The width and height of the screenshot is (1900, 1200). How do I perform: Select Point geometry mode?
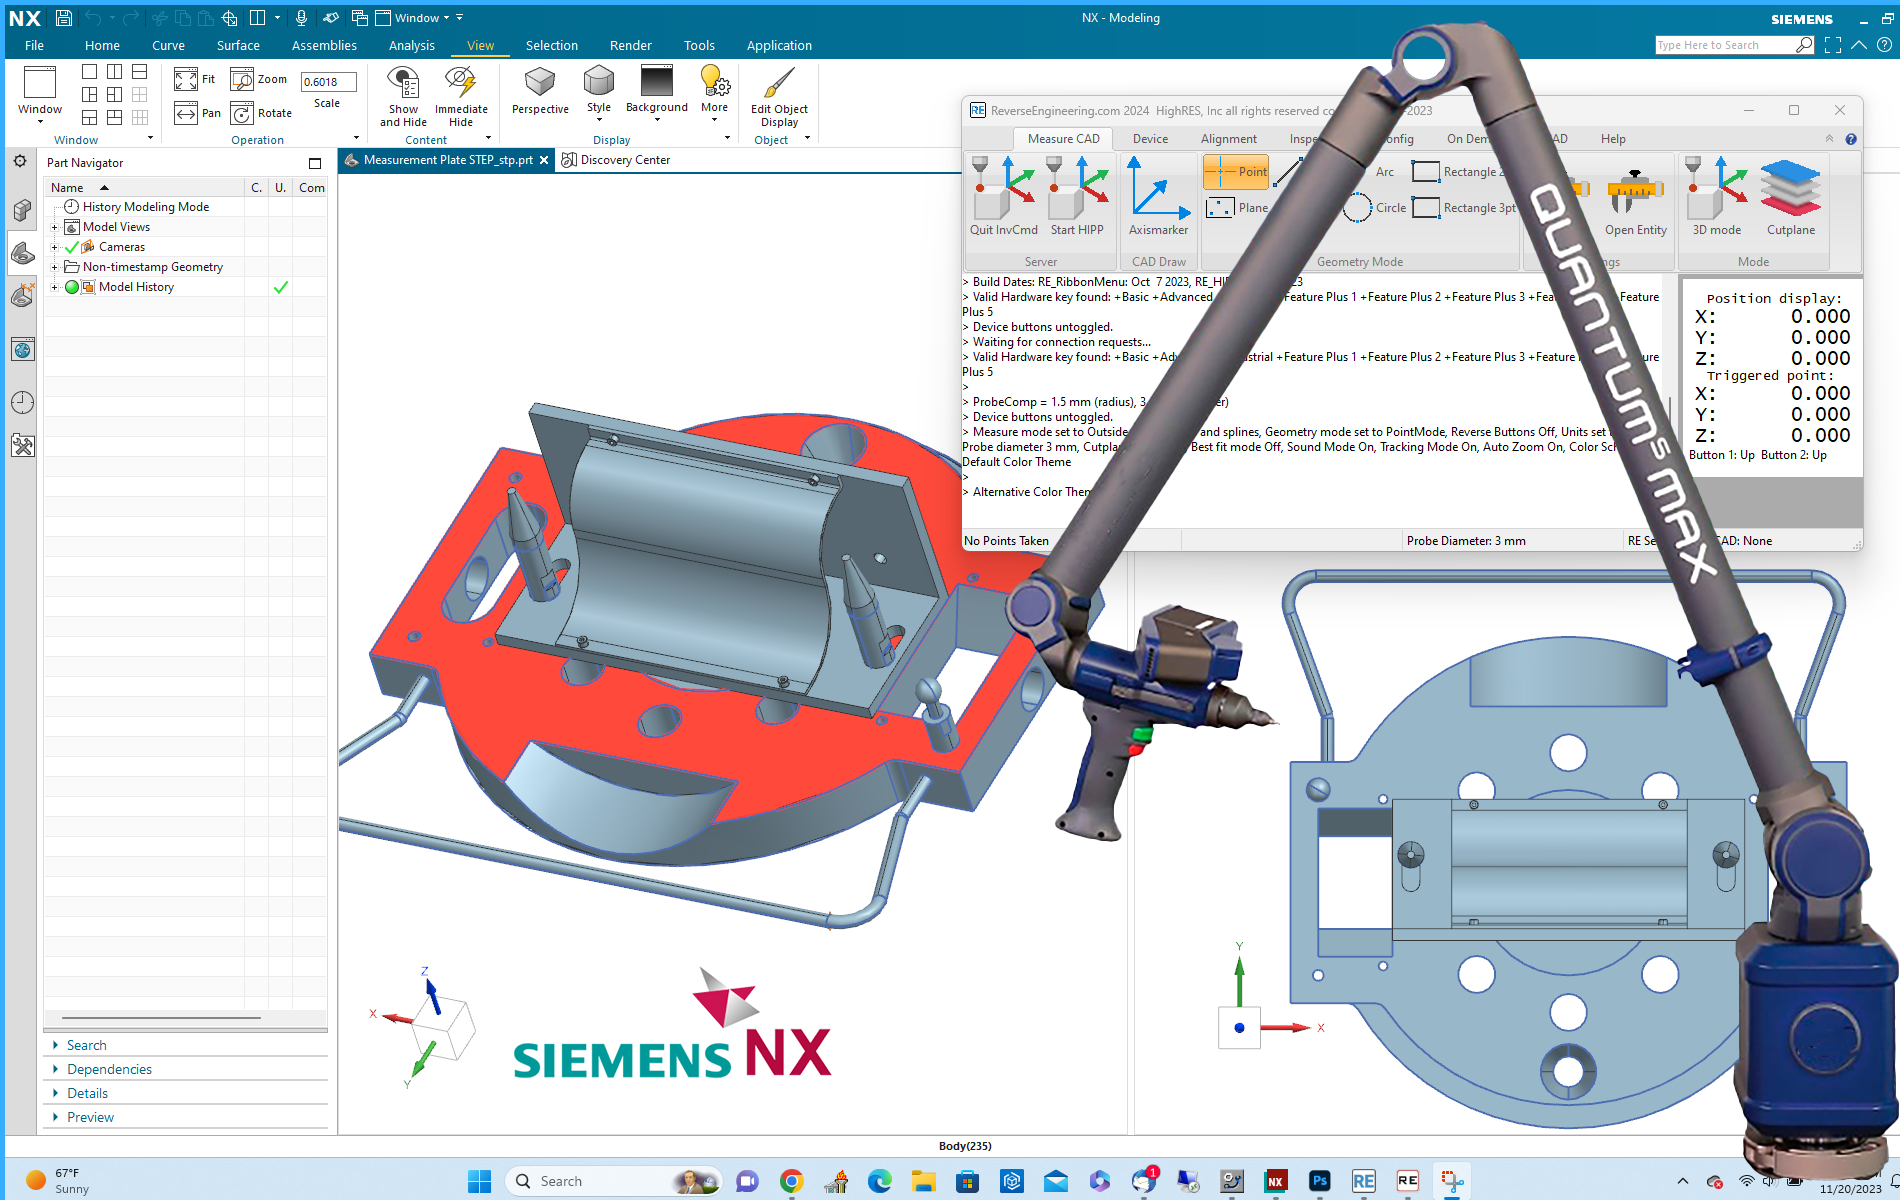coord(1236,172)
